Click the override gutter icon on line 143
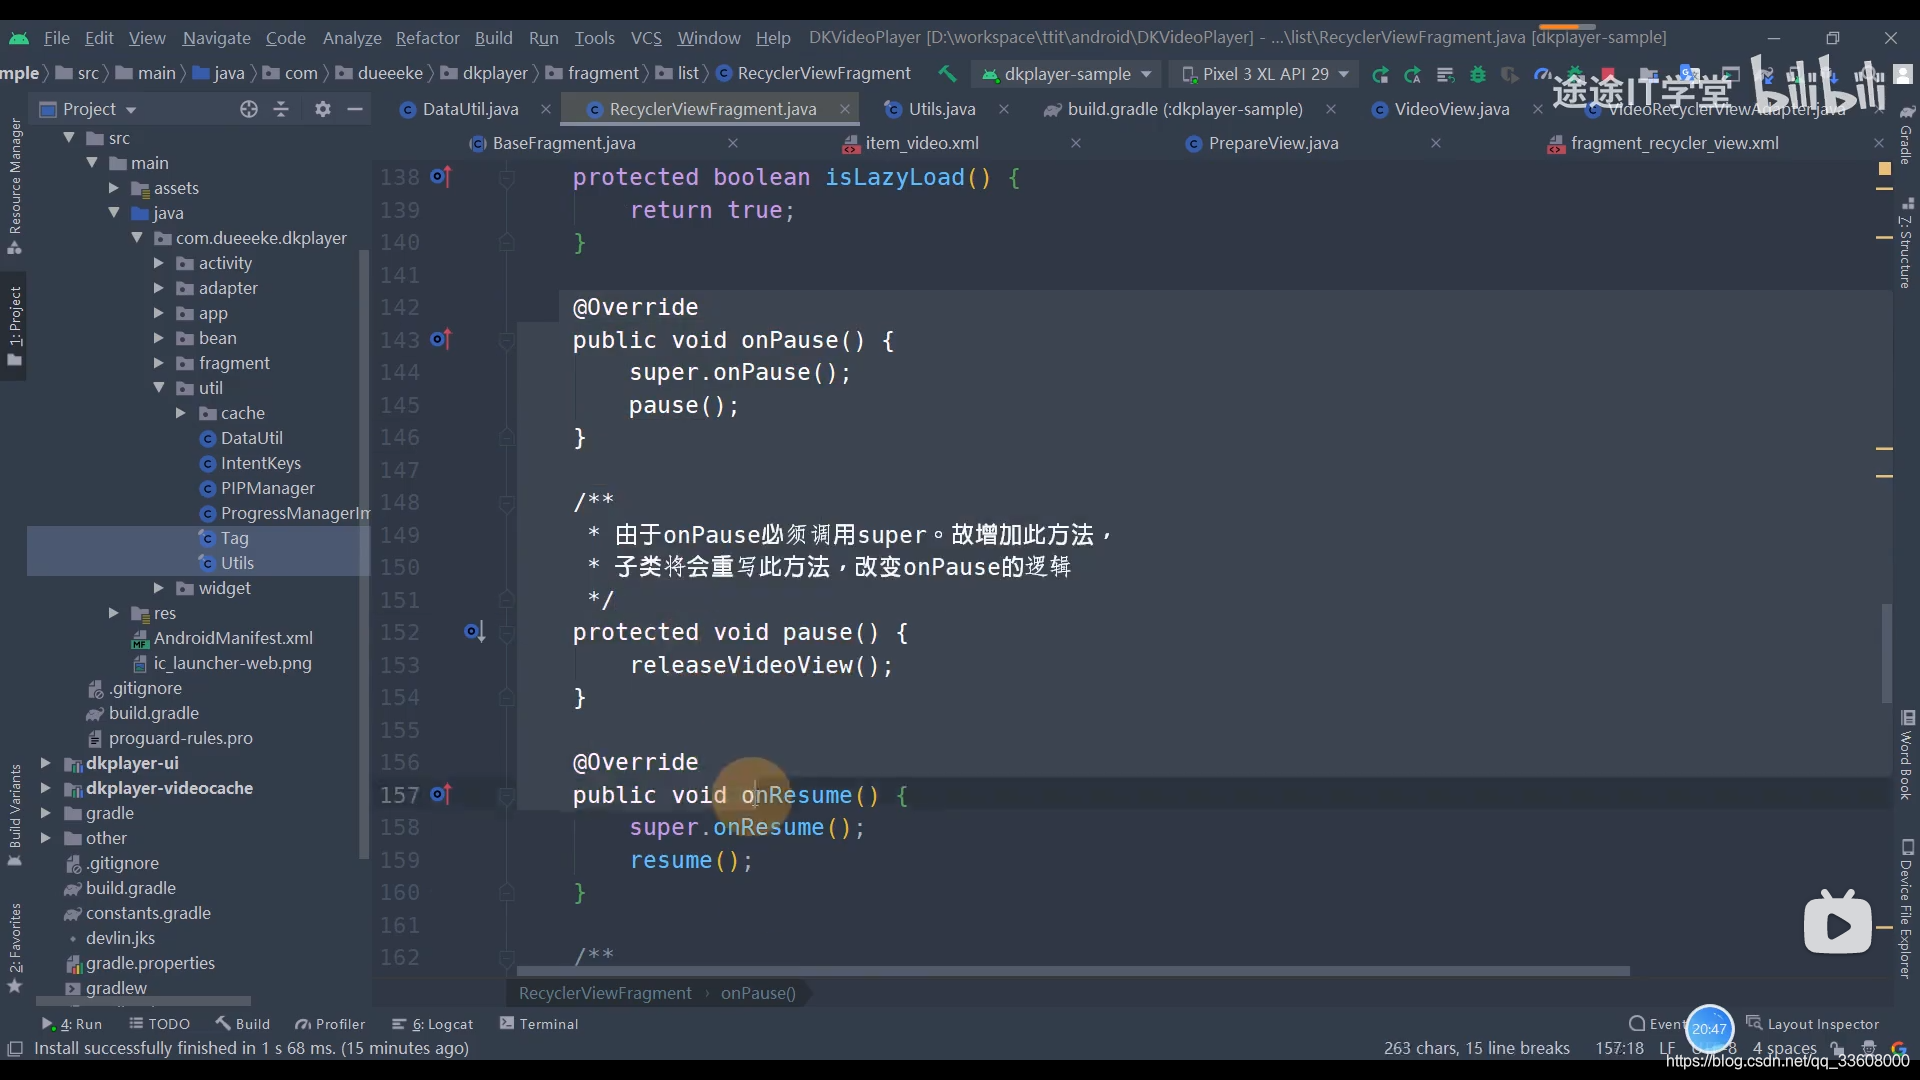 pyautogui.click(x=441, y=340)
